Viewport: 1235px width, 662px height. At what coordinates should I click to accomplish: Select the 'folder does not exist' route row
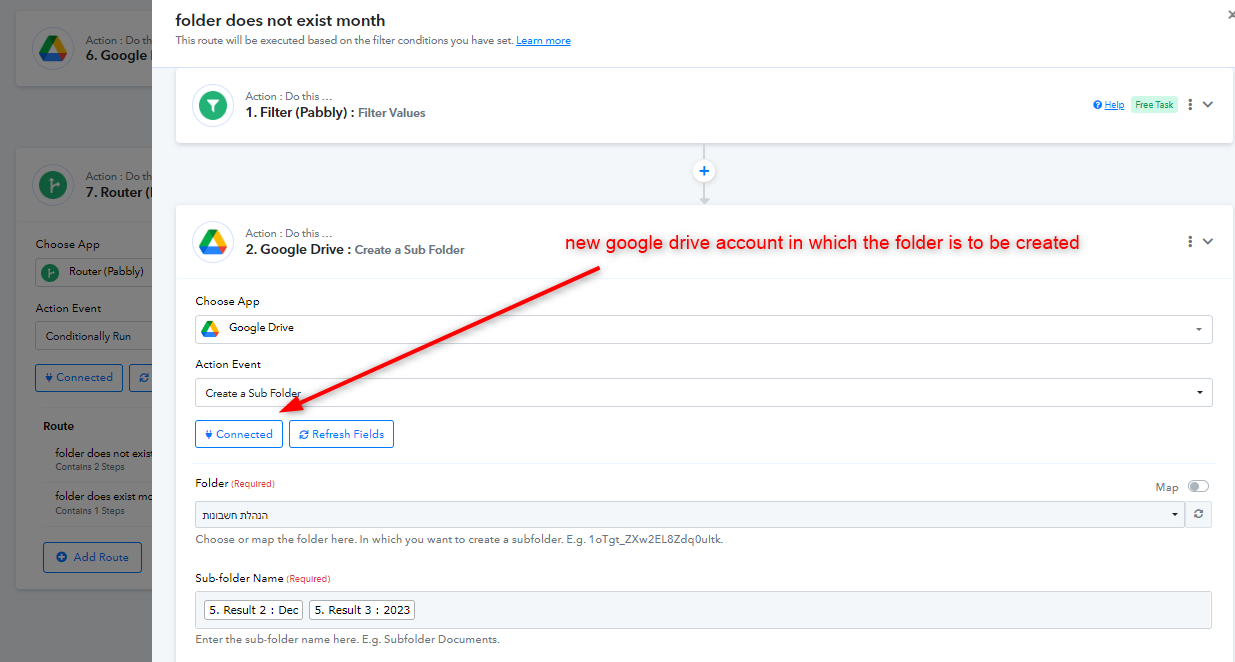[x=97, y=459]
